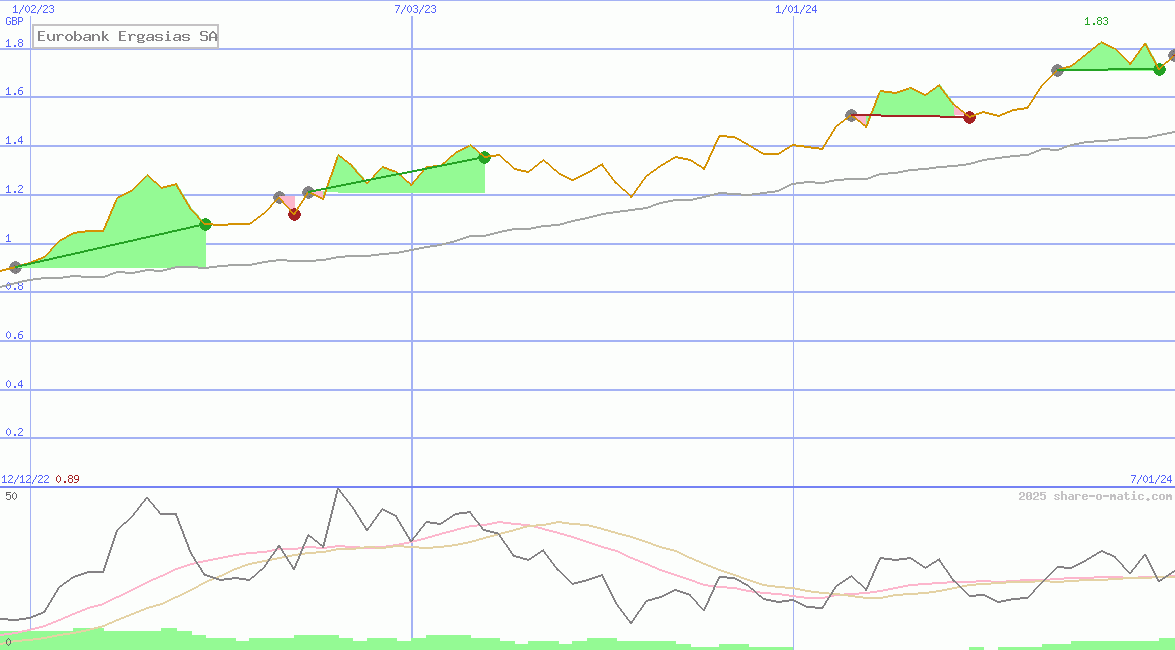Select the gray marker near the 1.83 label

[1057, 70]
